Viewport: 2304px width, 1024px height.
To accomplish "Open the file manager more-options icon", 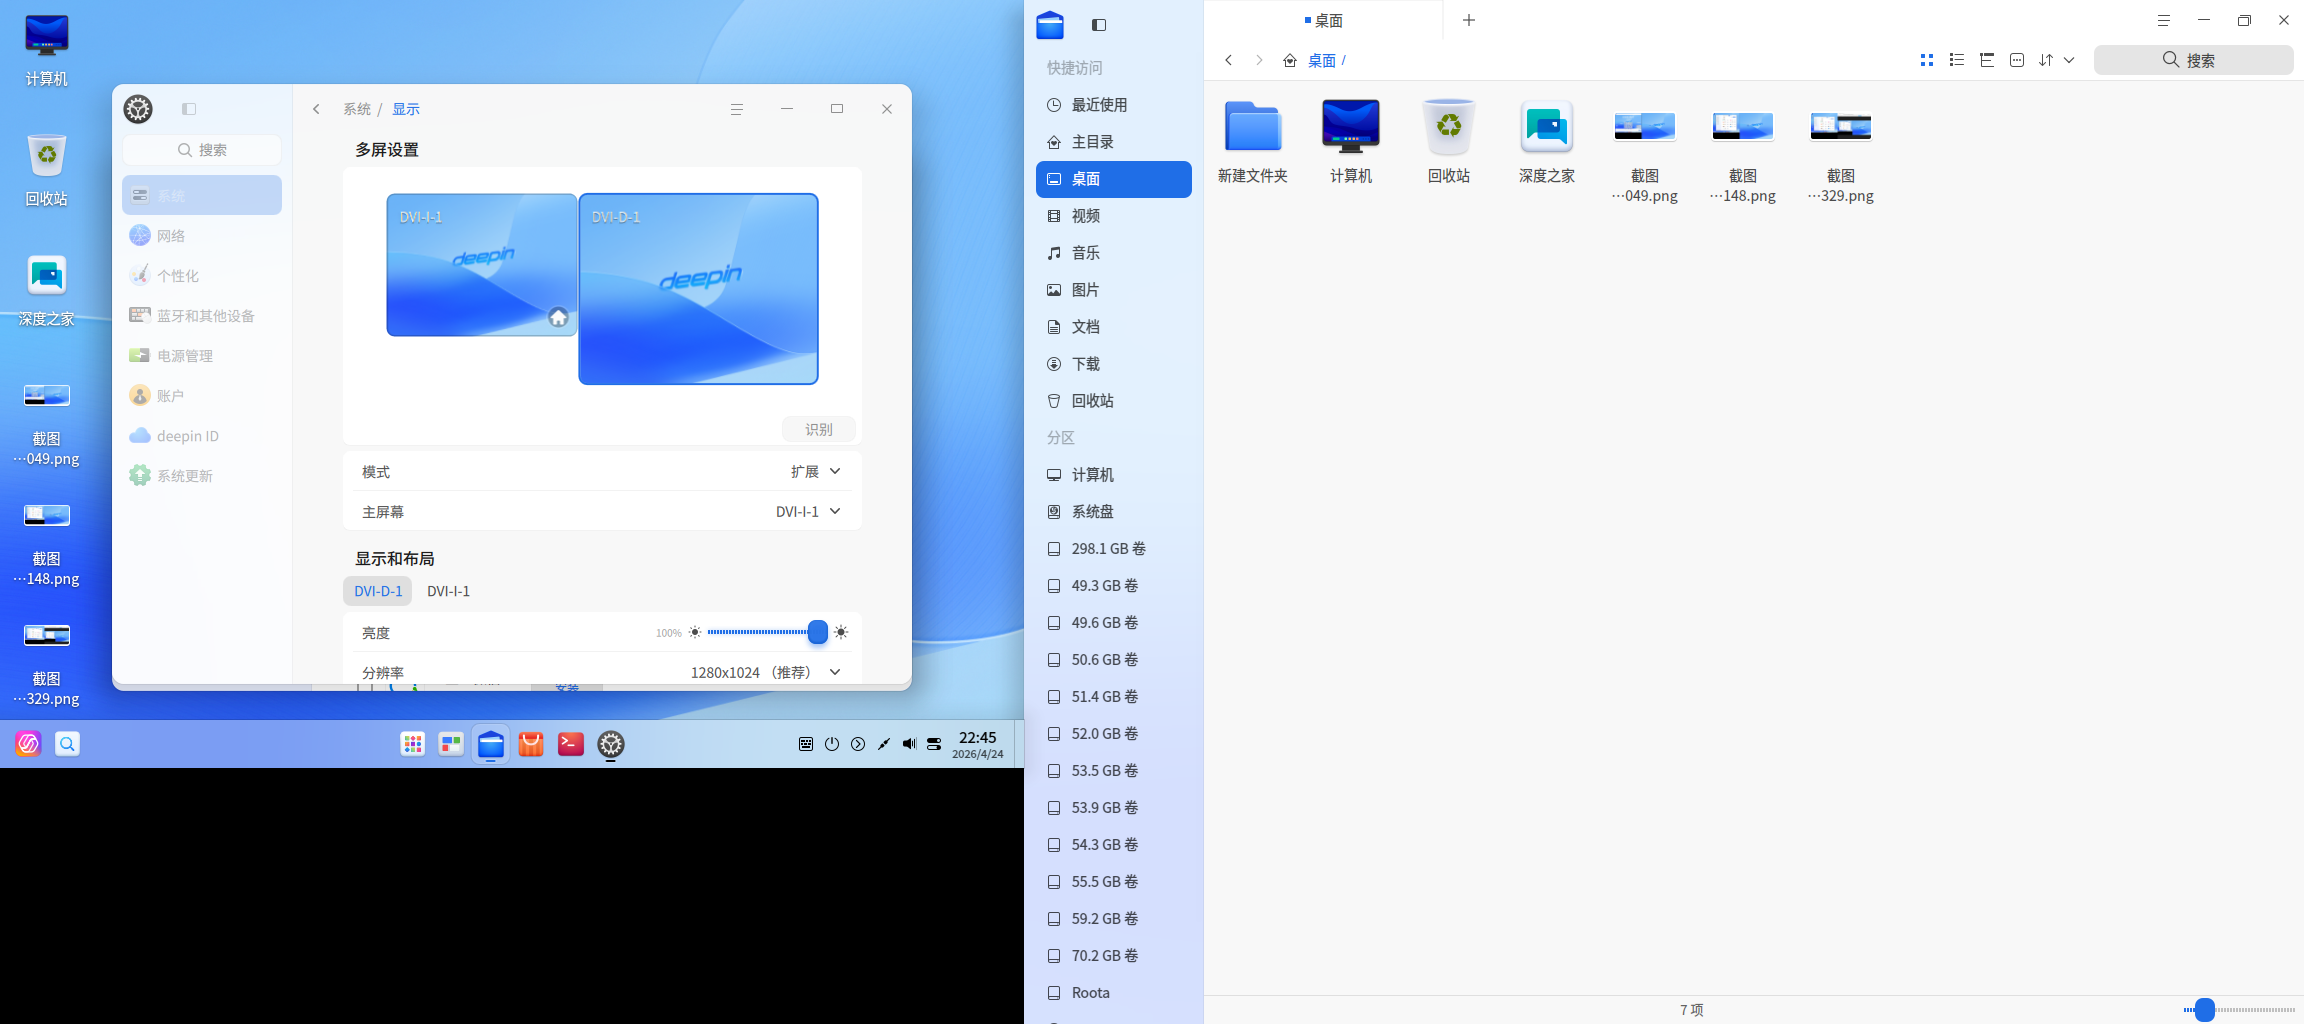I will [x=2017, y=60].
